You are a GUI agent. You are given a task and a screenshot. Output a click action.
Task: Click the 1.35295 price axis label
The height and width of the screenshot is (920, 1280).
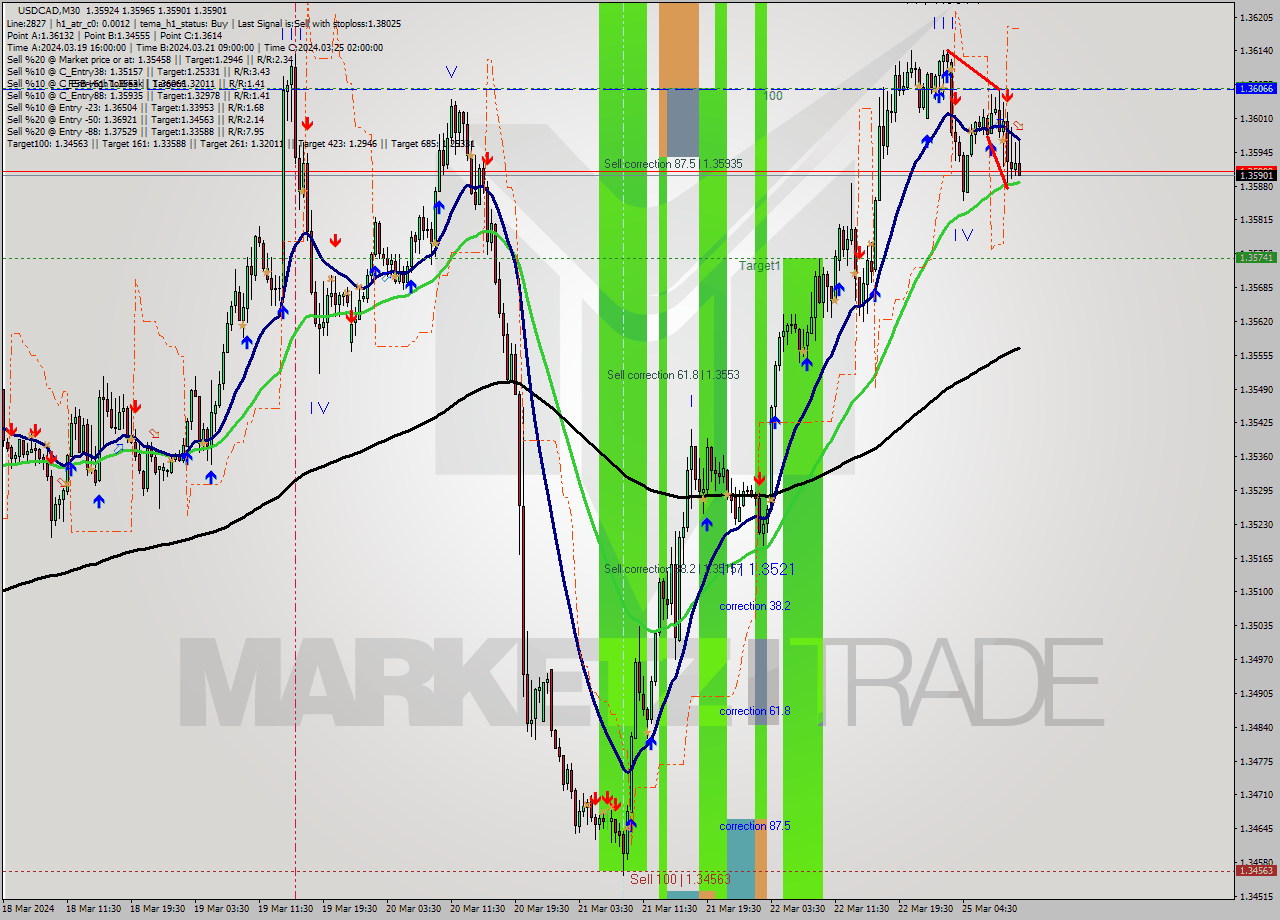coord(1256,491)
